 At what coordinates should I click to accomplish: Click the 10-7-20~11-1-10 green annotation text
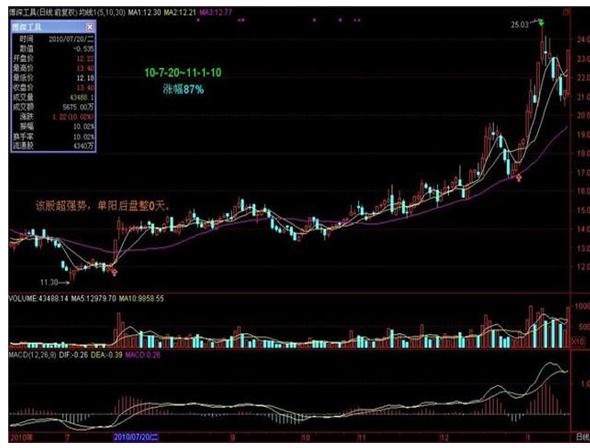click(x=183, y=73)
